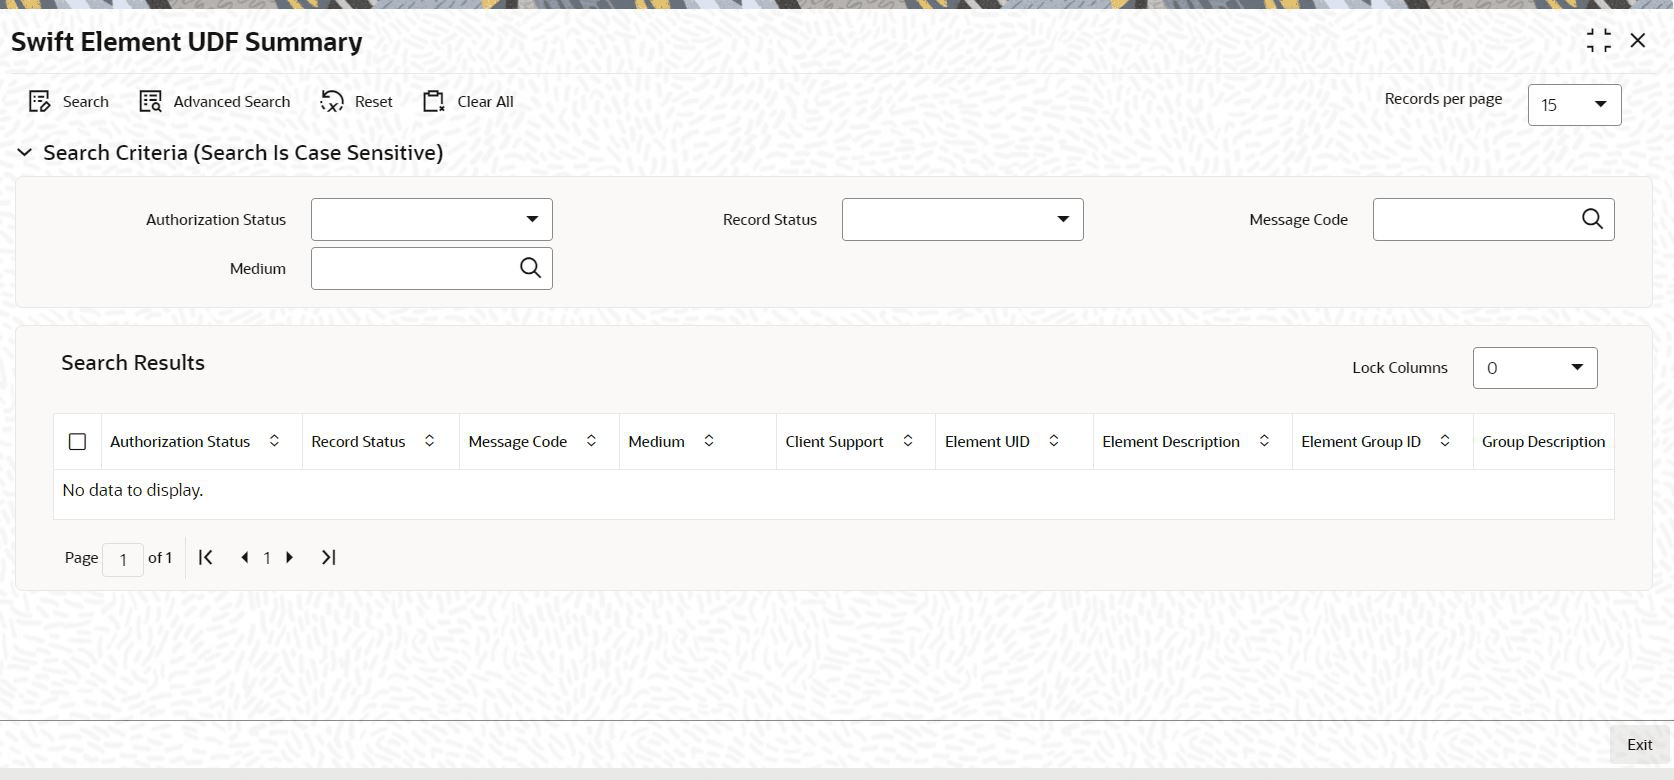Open Advanced Search
This screenshot has width=1674, height=780.
tap(215, 102)
